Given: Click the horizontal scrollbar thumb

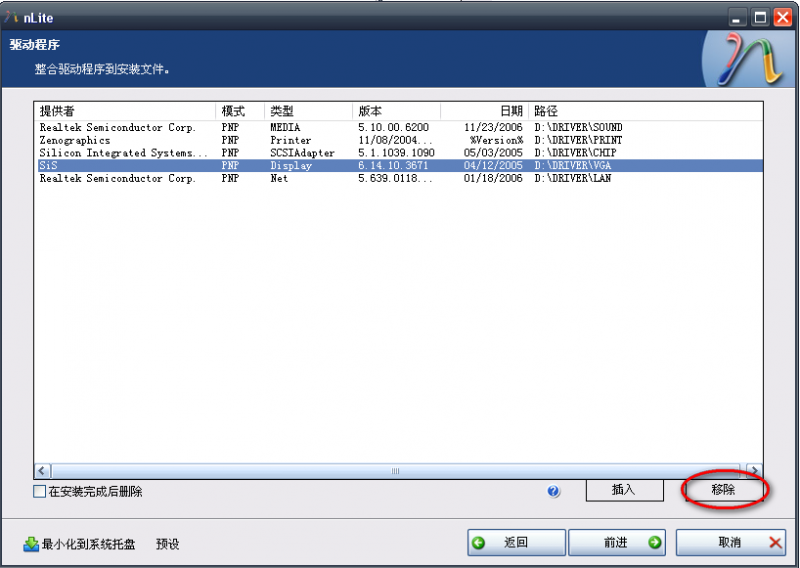Looking at the screenshot, I should (395, 471).
